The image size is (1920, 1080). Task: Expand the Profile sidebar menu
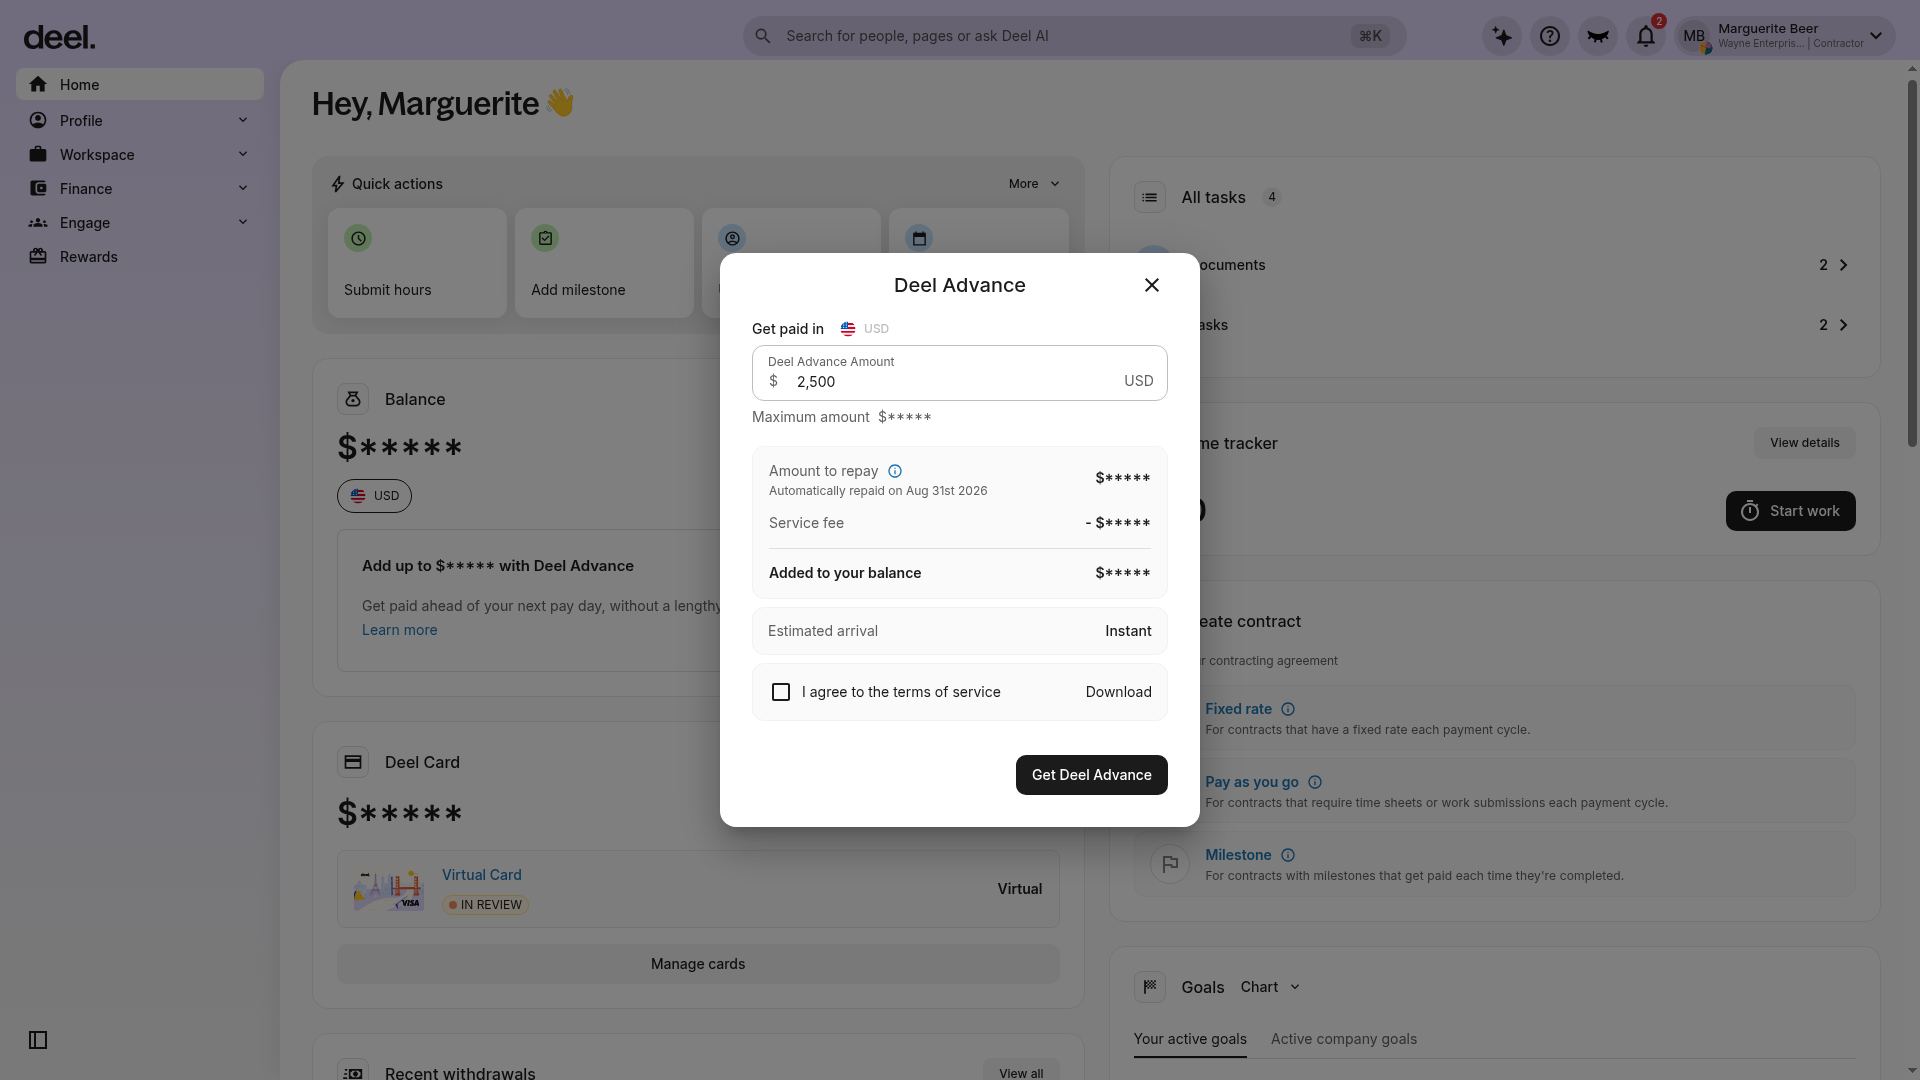[140, 121]
